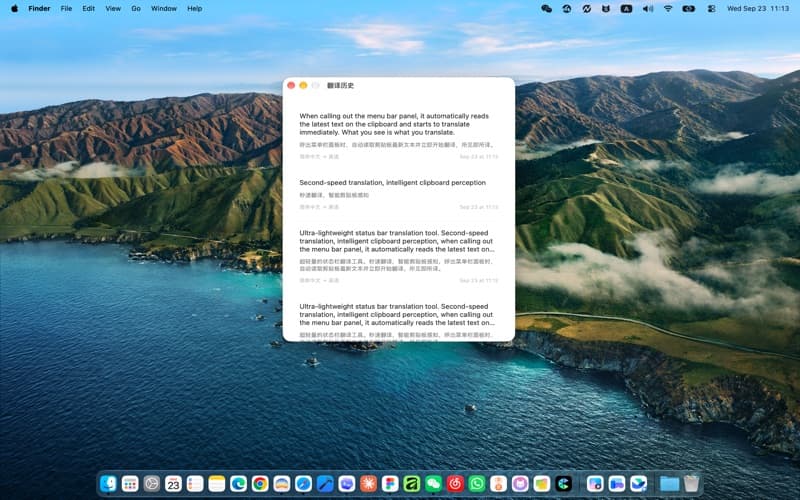Open the Apple menu

tap(14, 8)
